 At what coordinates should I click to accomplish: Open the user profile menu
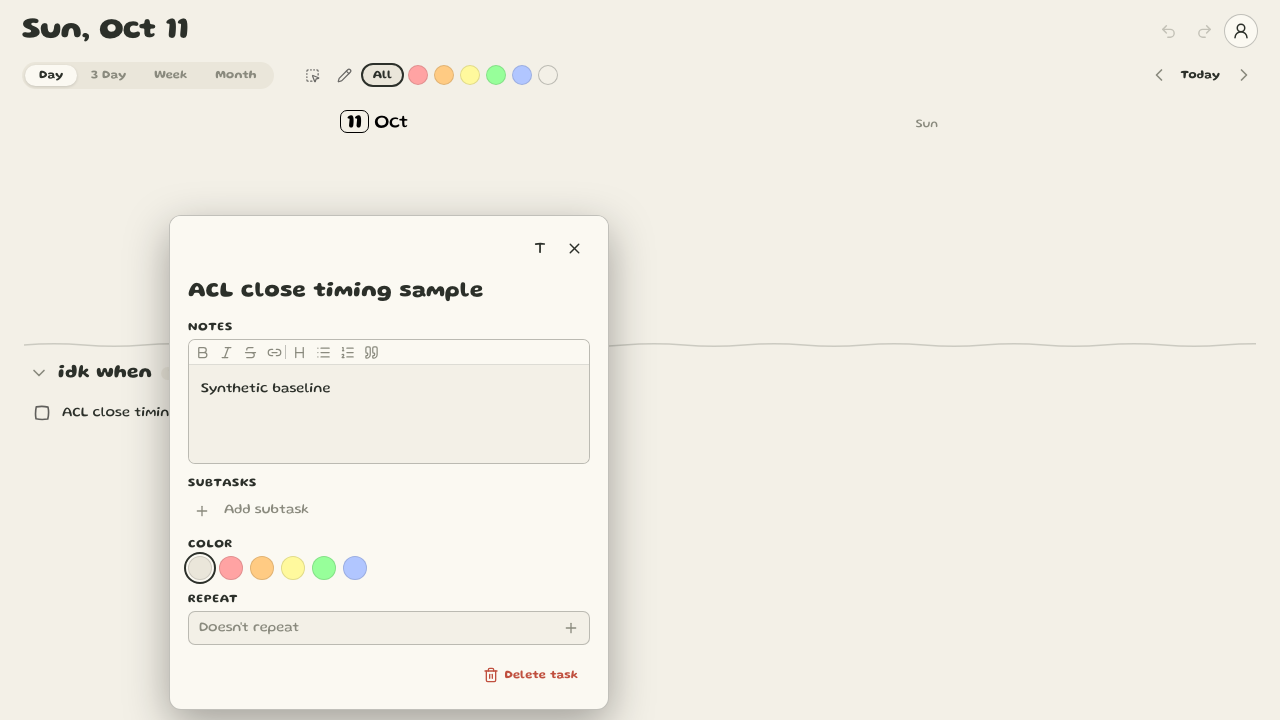click(x=1241, y=31)
